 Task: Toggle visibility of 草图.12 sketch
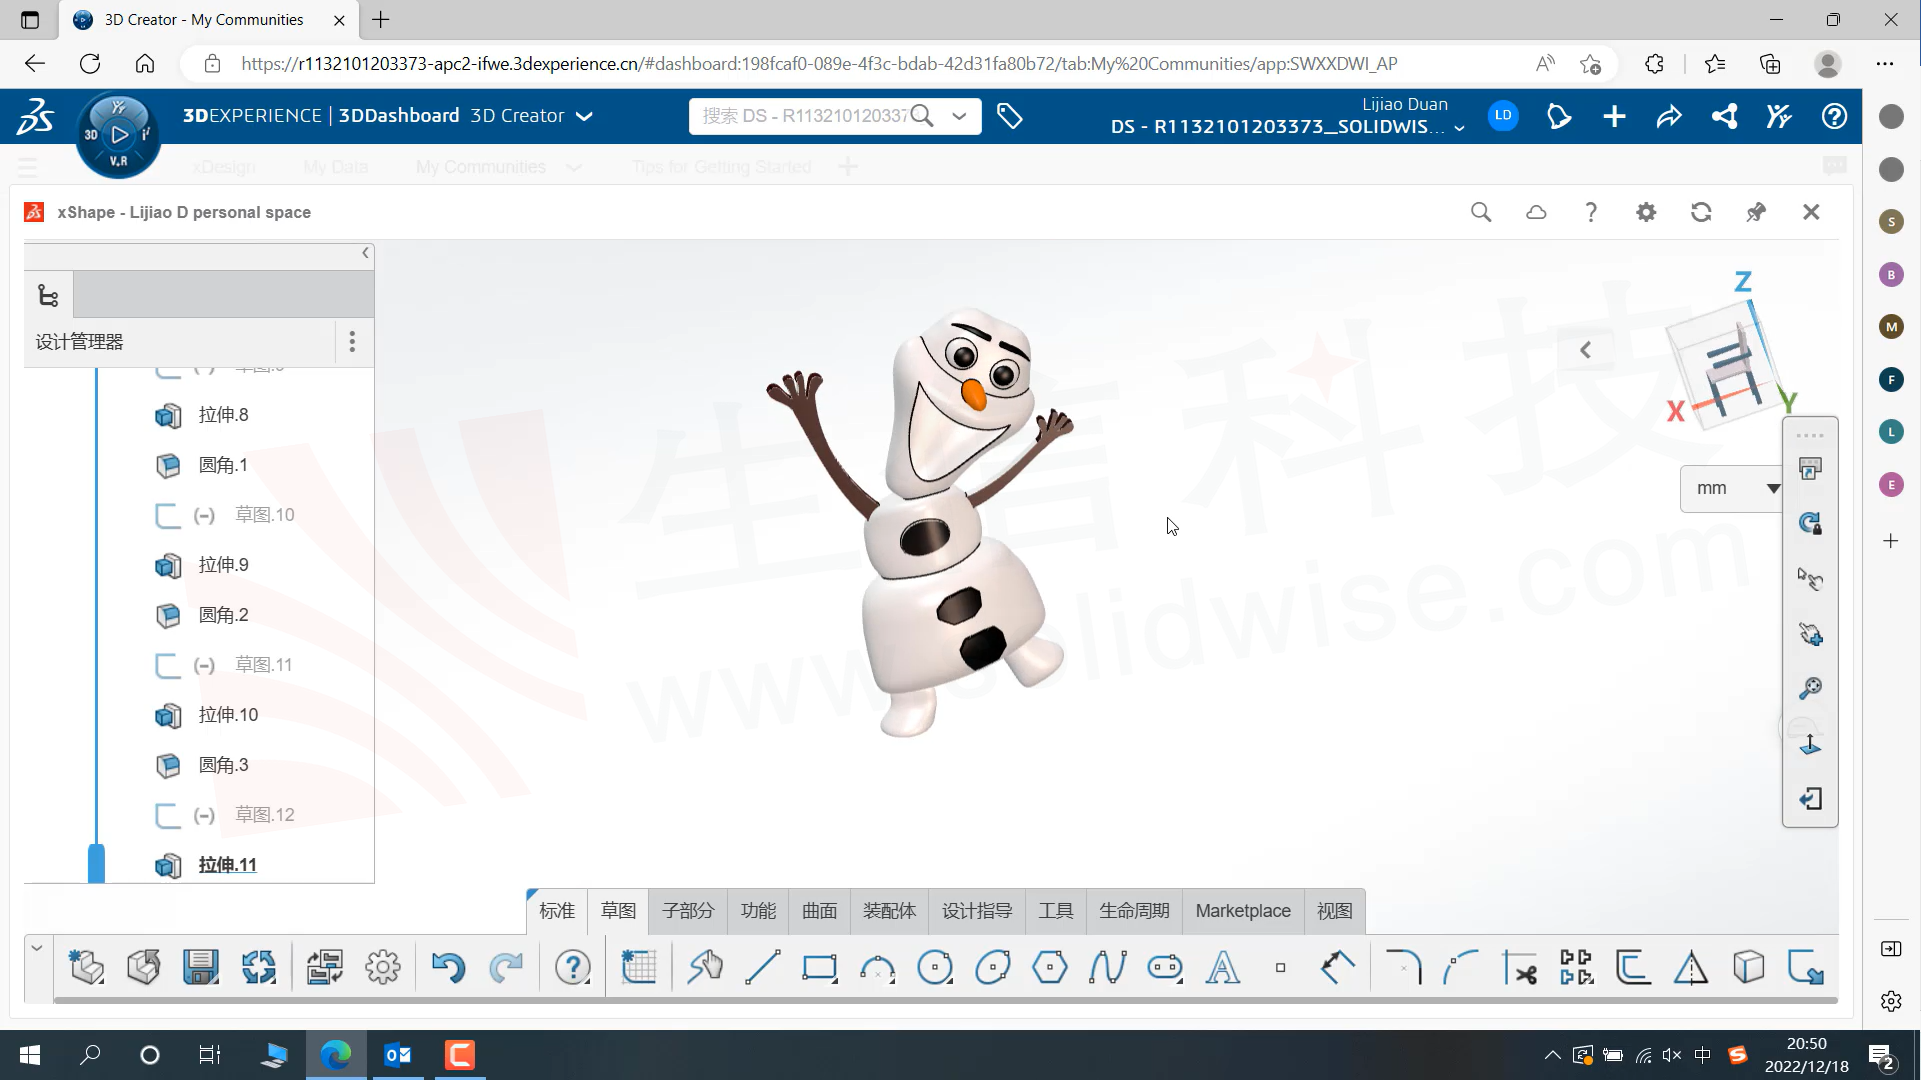tap(168, 814)
